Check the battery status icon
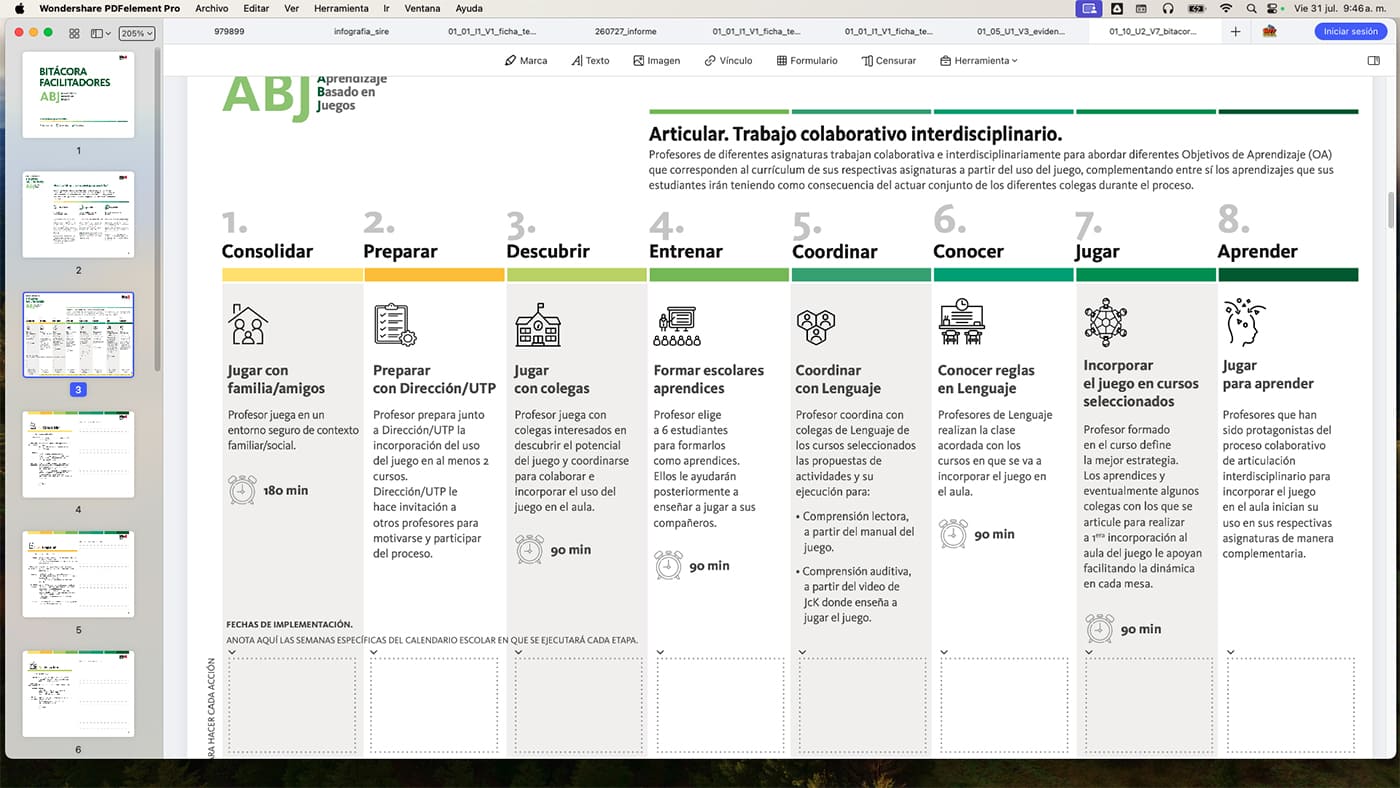1400x788 pixels. [1196, 8]
